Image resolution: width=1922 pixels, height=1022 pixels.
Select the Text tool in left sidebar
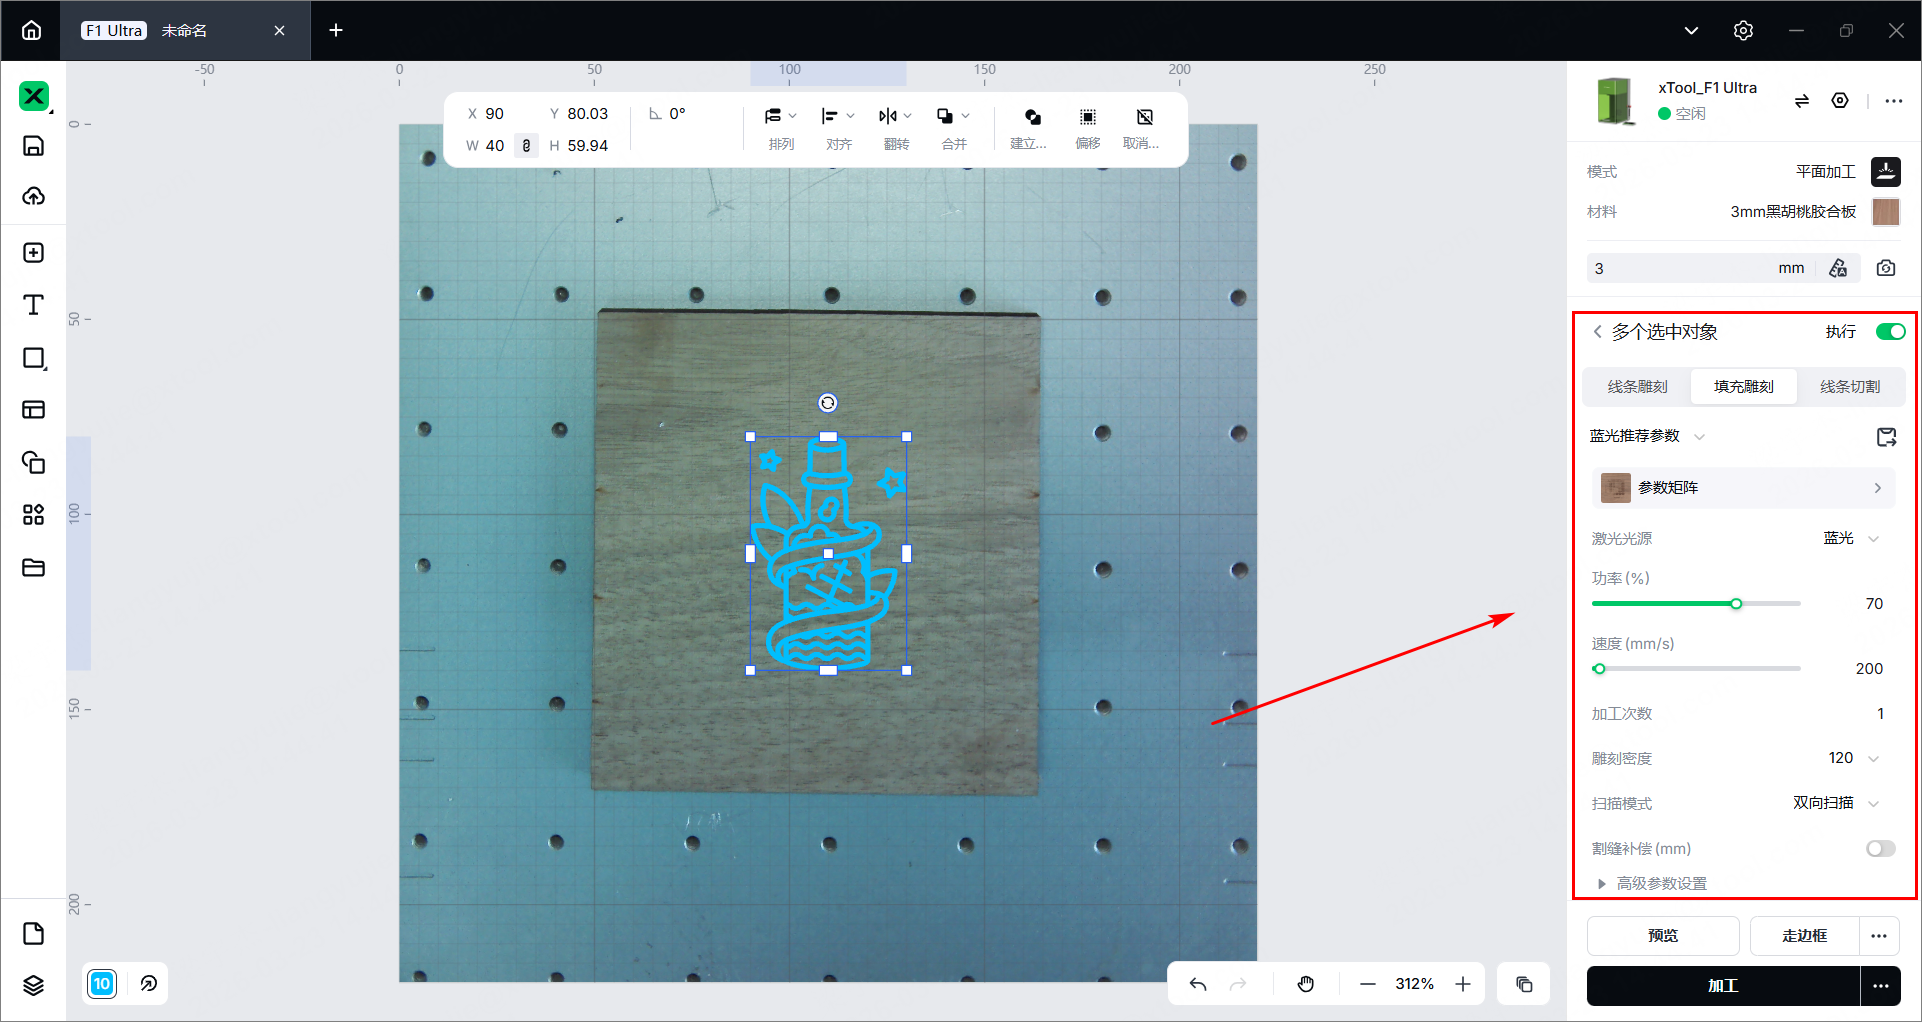tap(34, 305)
